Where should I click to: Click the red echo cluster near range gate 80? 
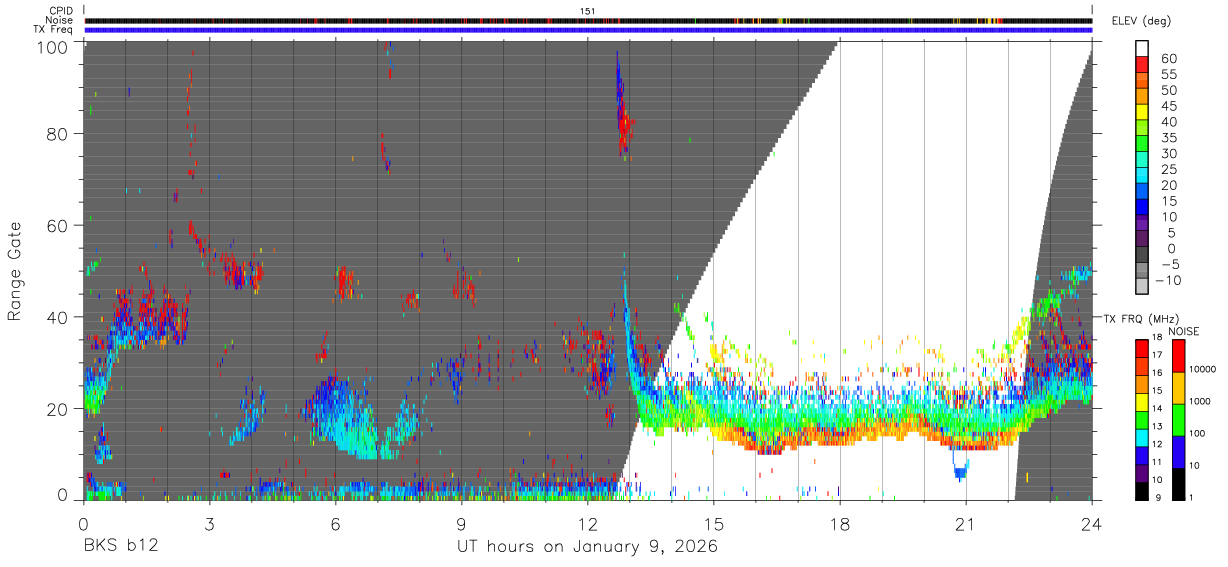tap(625, 128)
